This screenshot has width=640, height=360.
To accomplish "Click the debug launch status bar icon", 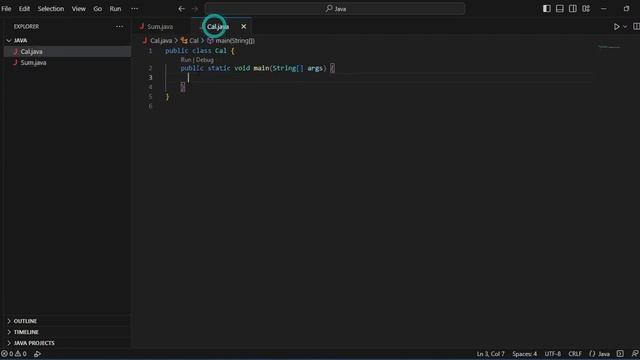I will tap(37, 354).
